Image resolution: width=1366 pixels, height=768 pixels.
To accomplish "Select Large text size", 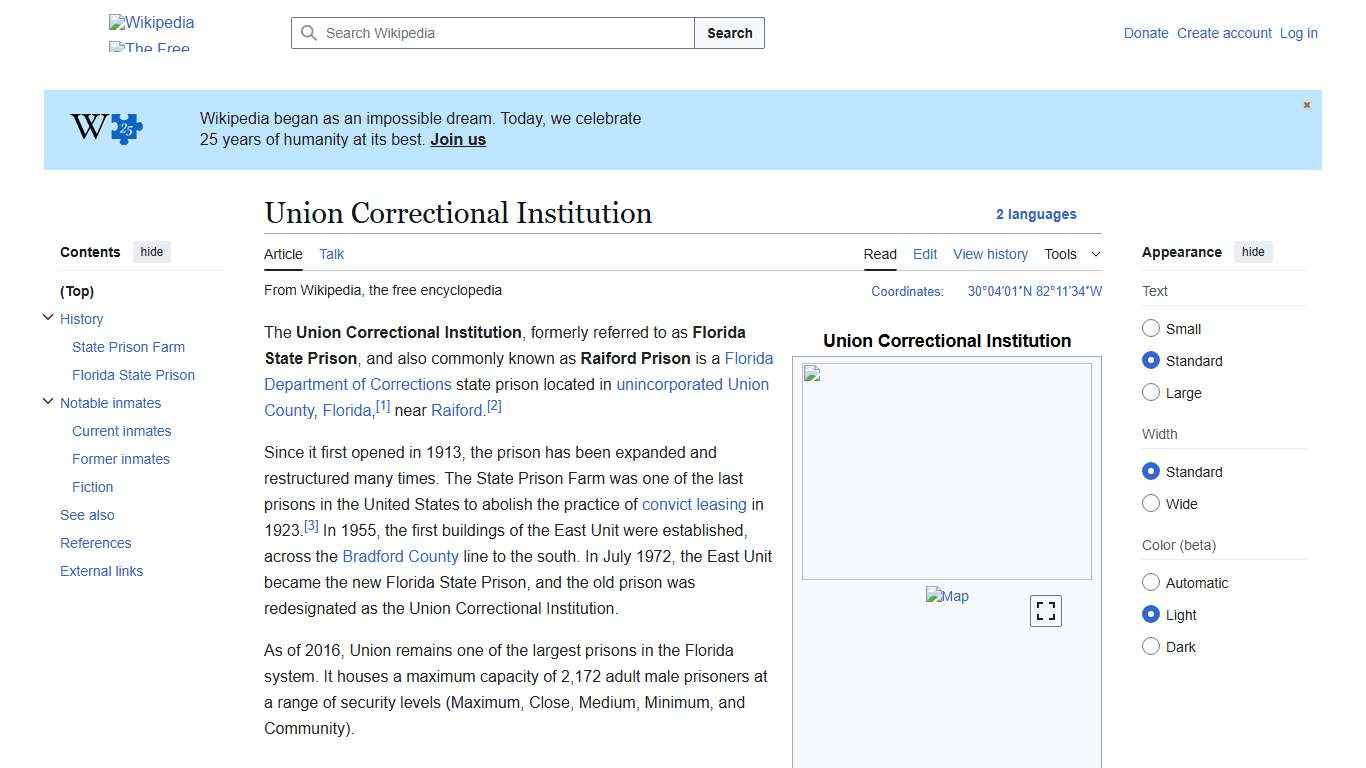I will pos(1151,392).
